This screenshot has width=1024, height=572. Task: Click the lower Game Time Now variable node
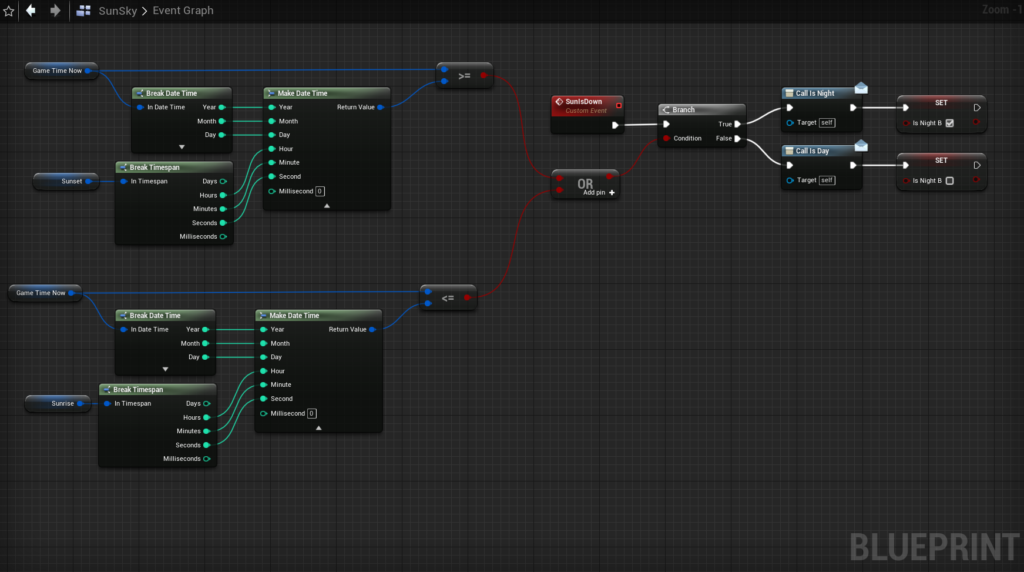(x=45, y=293)
